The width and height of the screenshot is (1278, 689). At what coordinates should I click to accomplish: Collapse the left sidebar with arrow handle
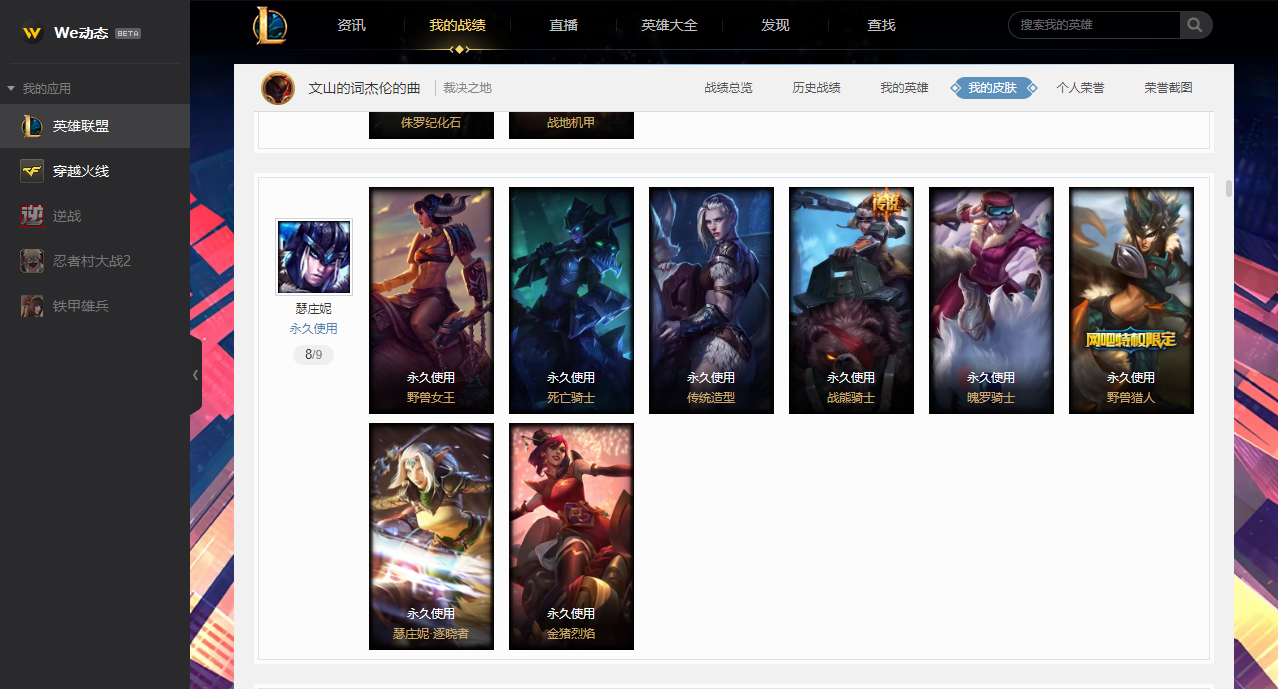pyautogui.click(x=195, y=375)
